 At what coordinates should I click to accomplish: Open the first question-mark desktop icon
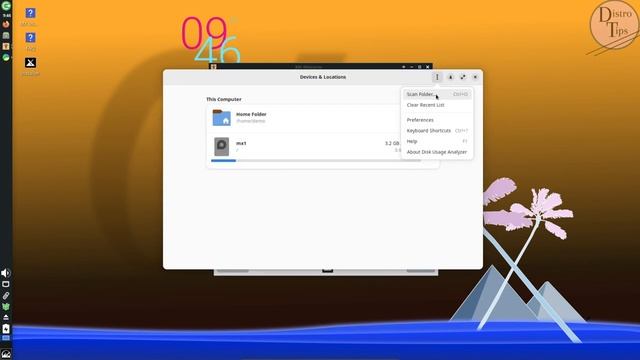click(x=30, y=13)
